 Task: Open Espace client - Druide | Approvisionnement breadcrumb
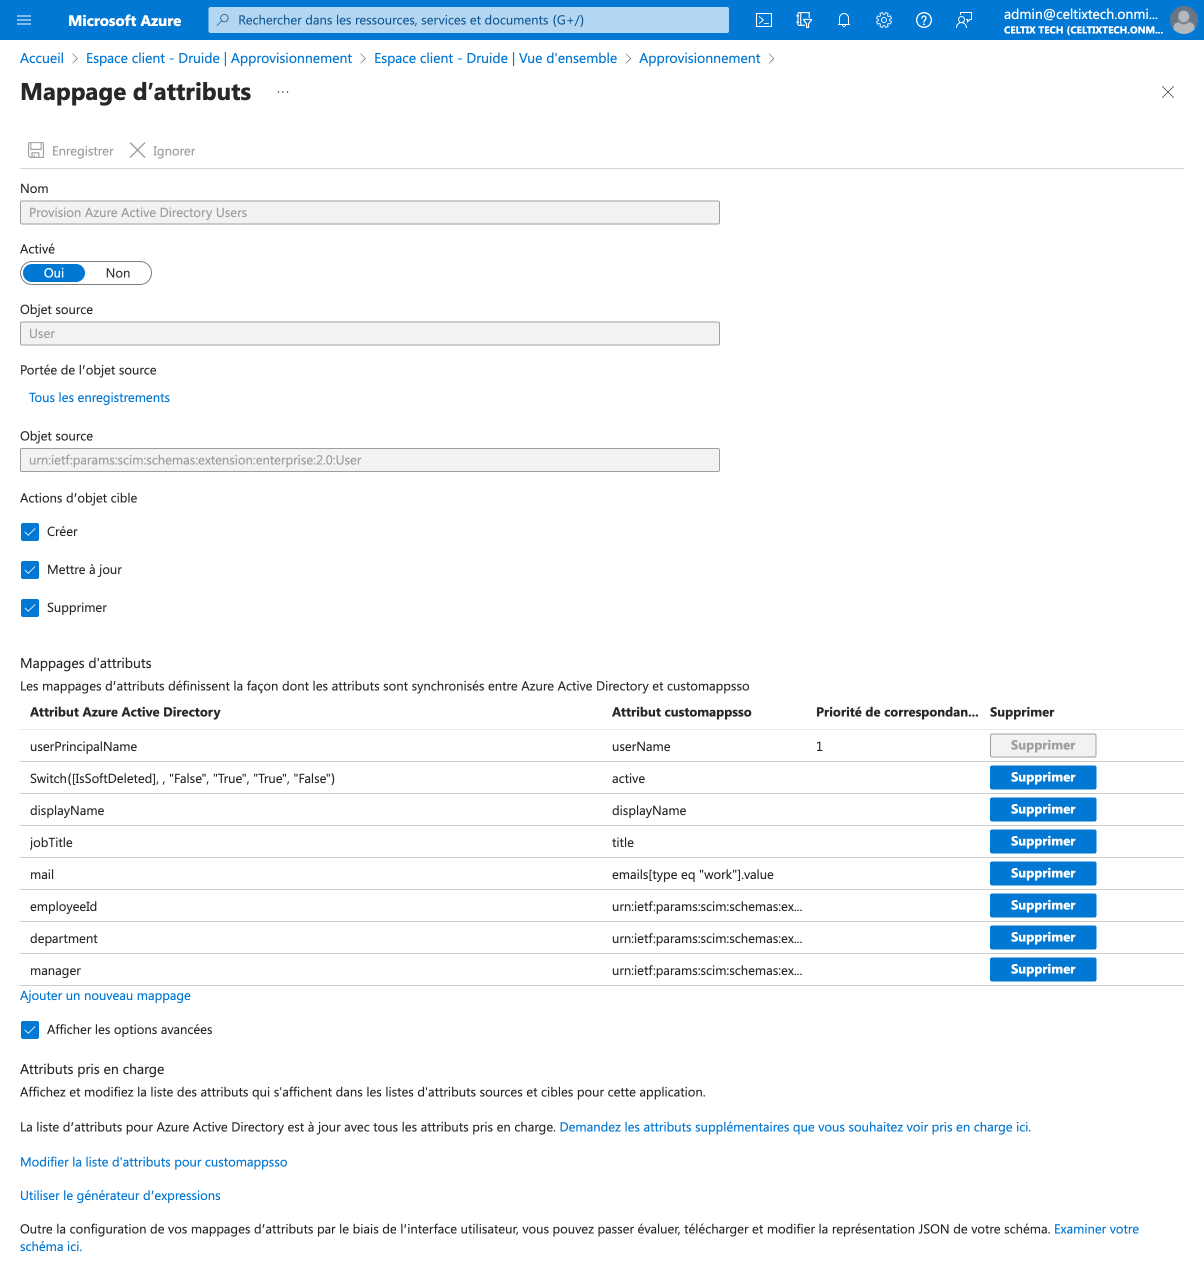point(219,58)
